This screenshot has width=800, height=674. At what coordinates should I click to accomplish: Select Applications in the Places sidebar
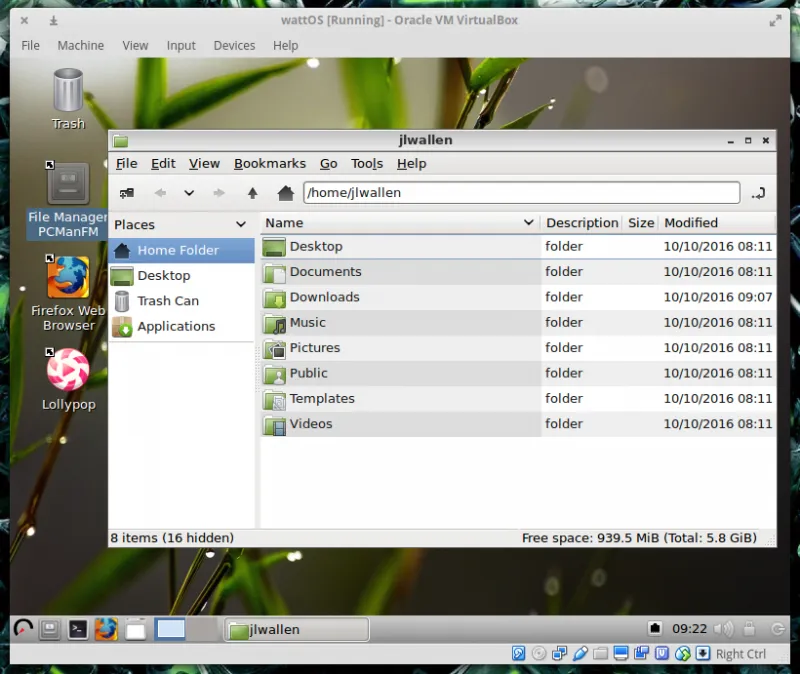(x=176, y=326)
